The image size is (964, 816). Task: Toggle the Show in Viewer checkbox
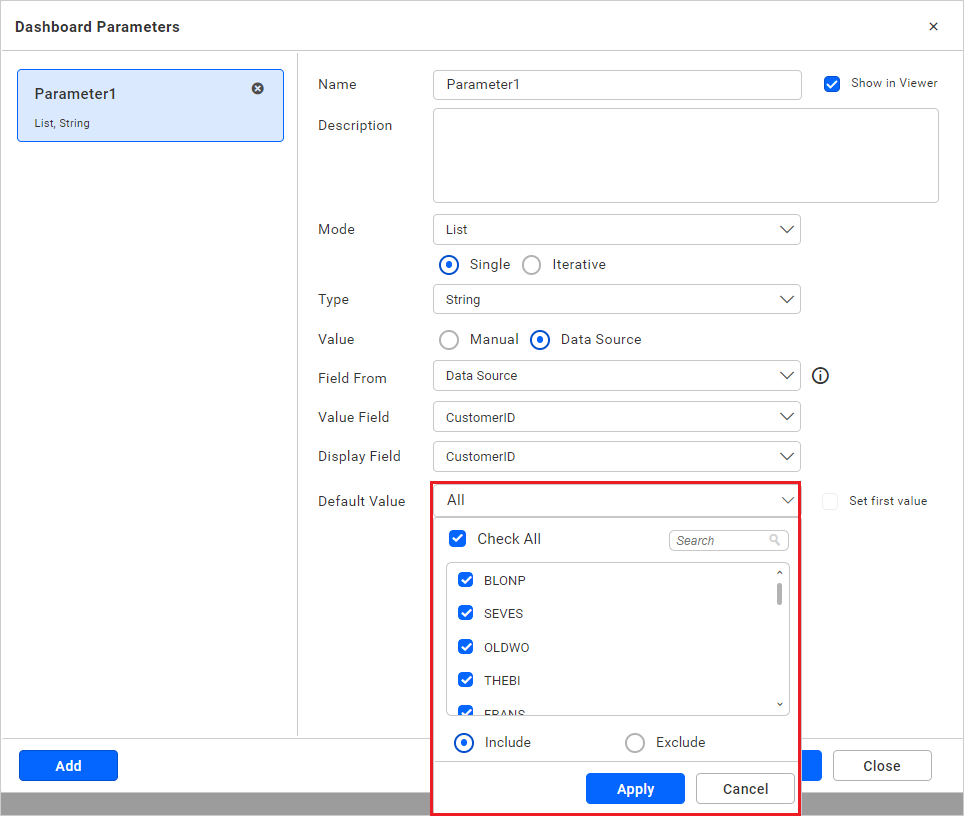831,84
